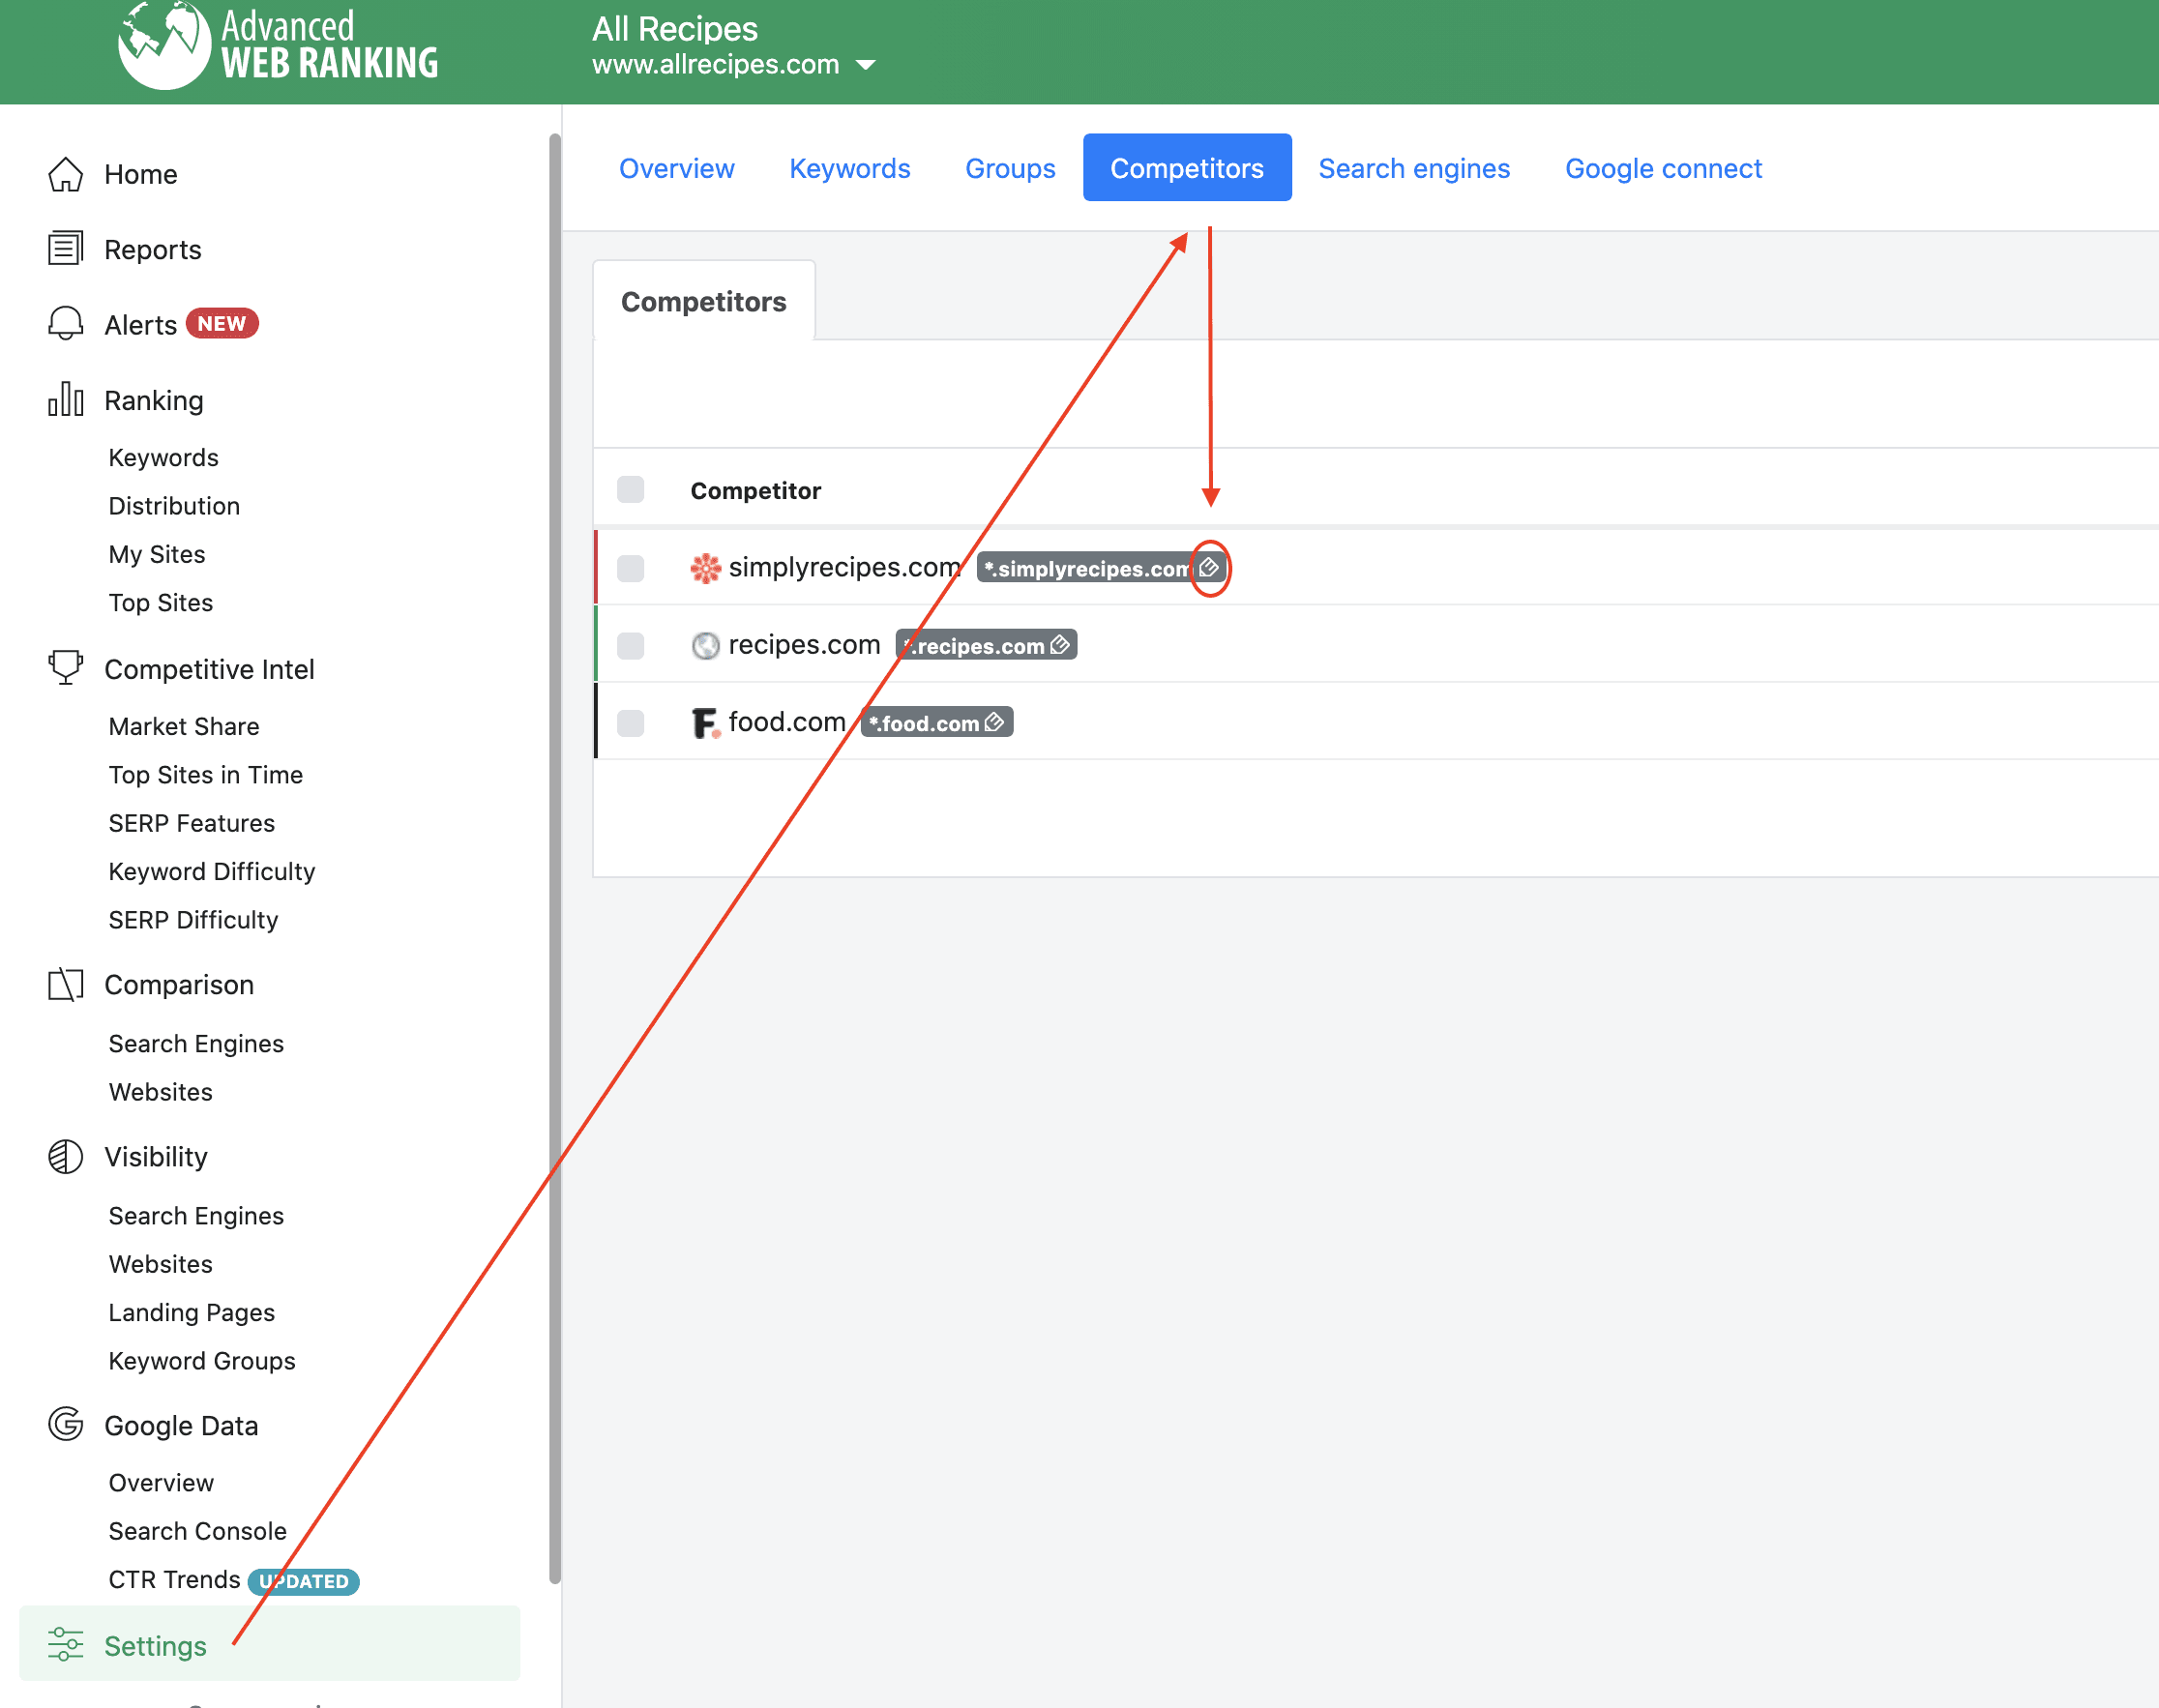Viewport: 2159px width, 1708px height.
Task: Open Keyword Groups under Visibility
Action: coord(202,1360)
